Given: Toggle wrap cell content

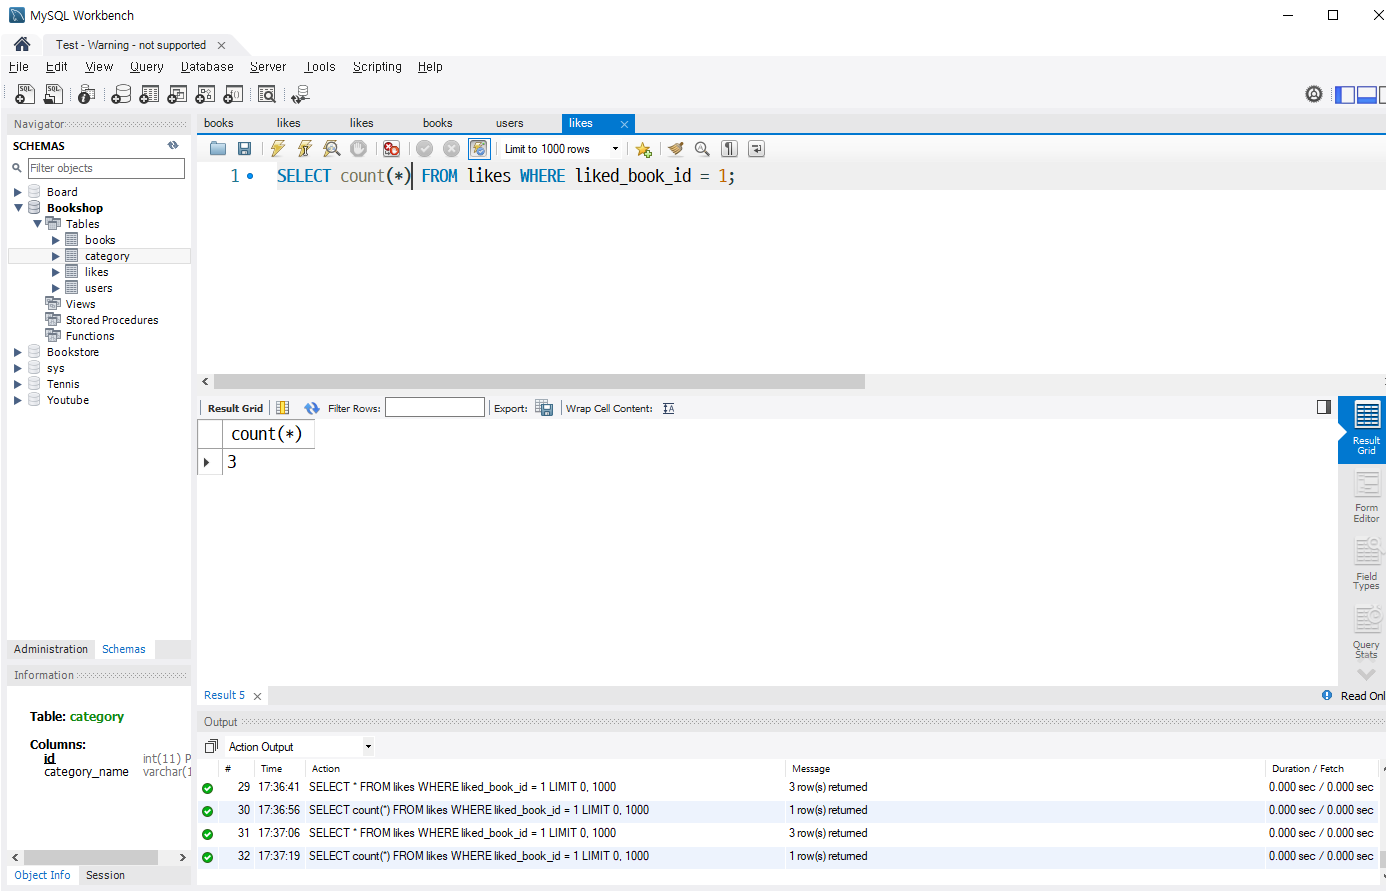Looking at the screenshot, I should tap(668, 408).
